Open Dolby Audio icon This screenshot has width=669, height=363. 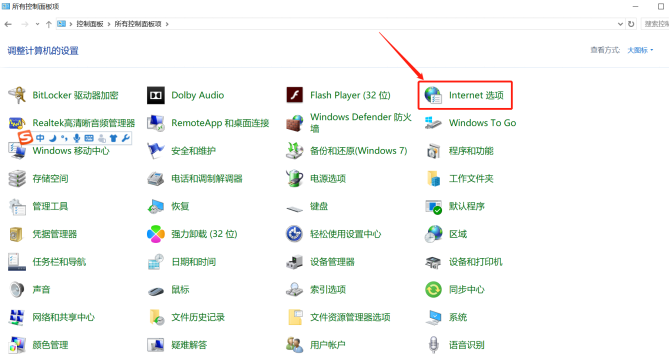click(x=156, y=95)
